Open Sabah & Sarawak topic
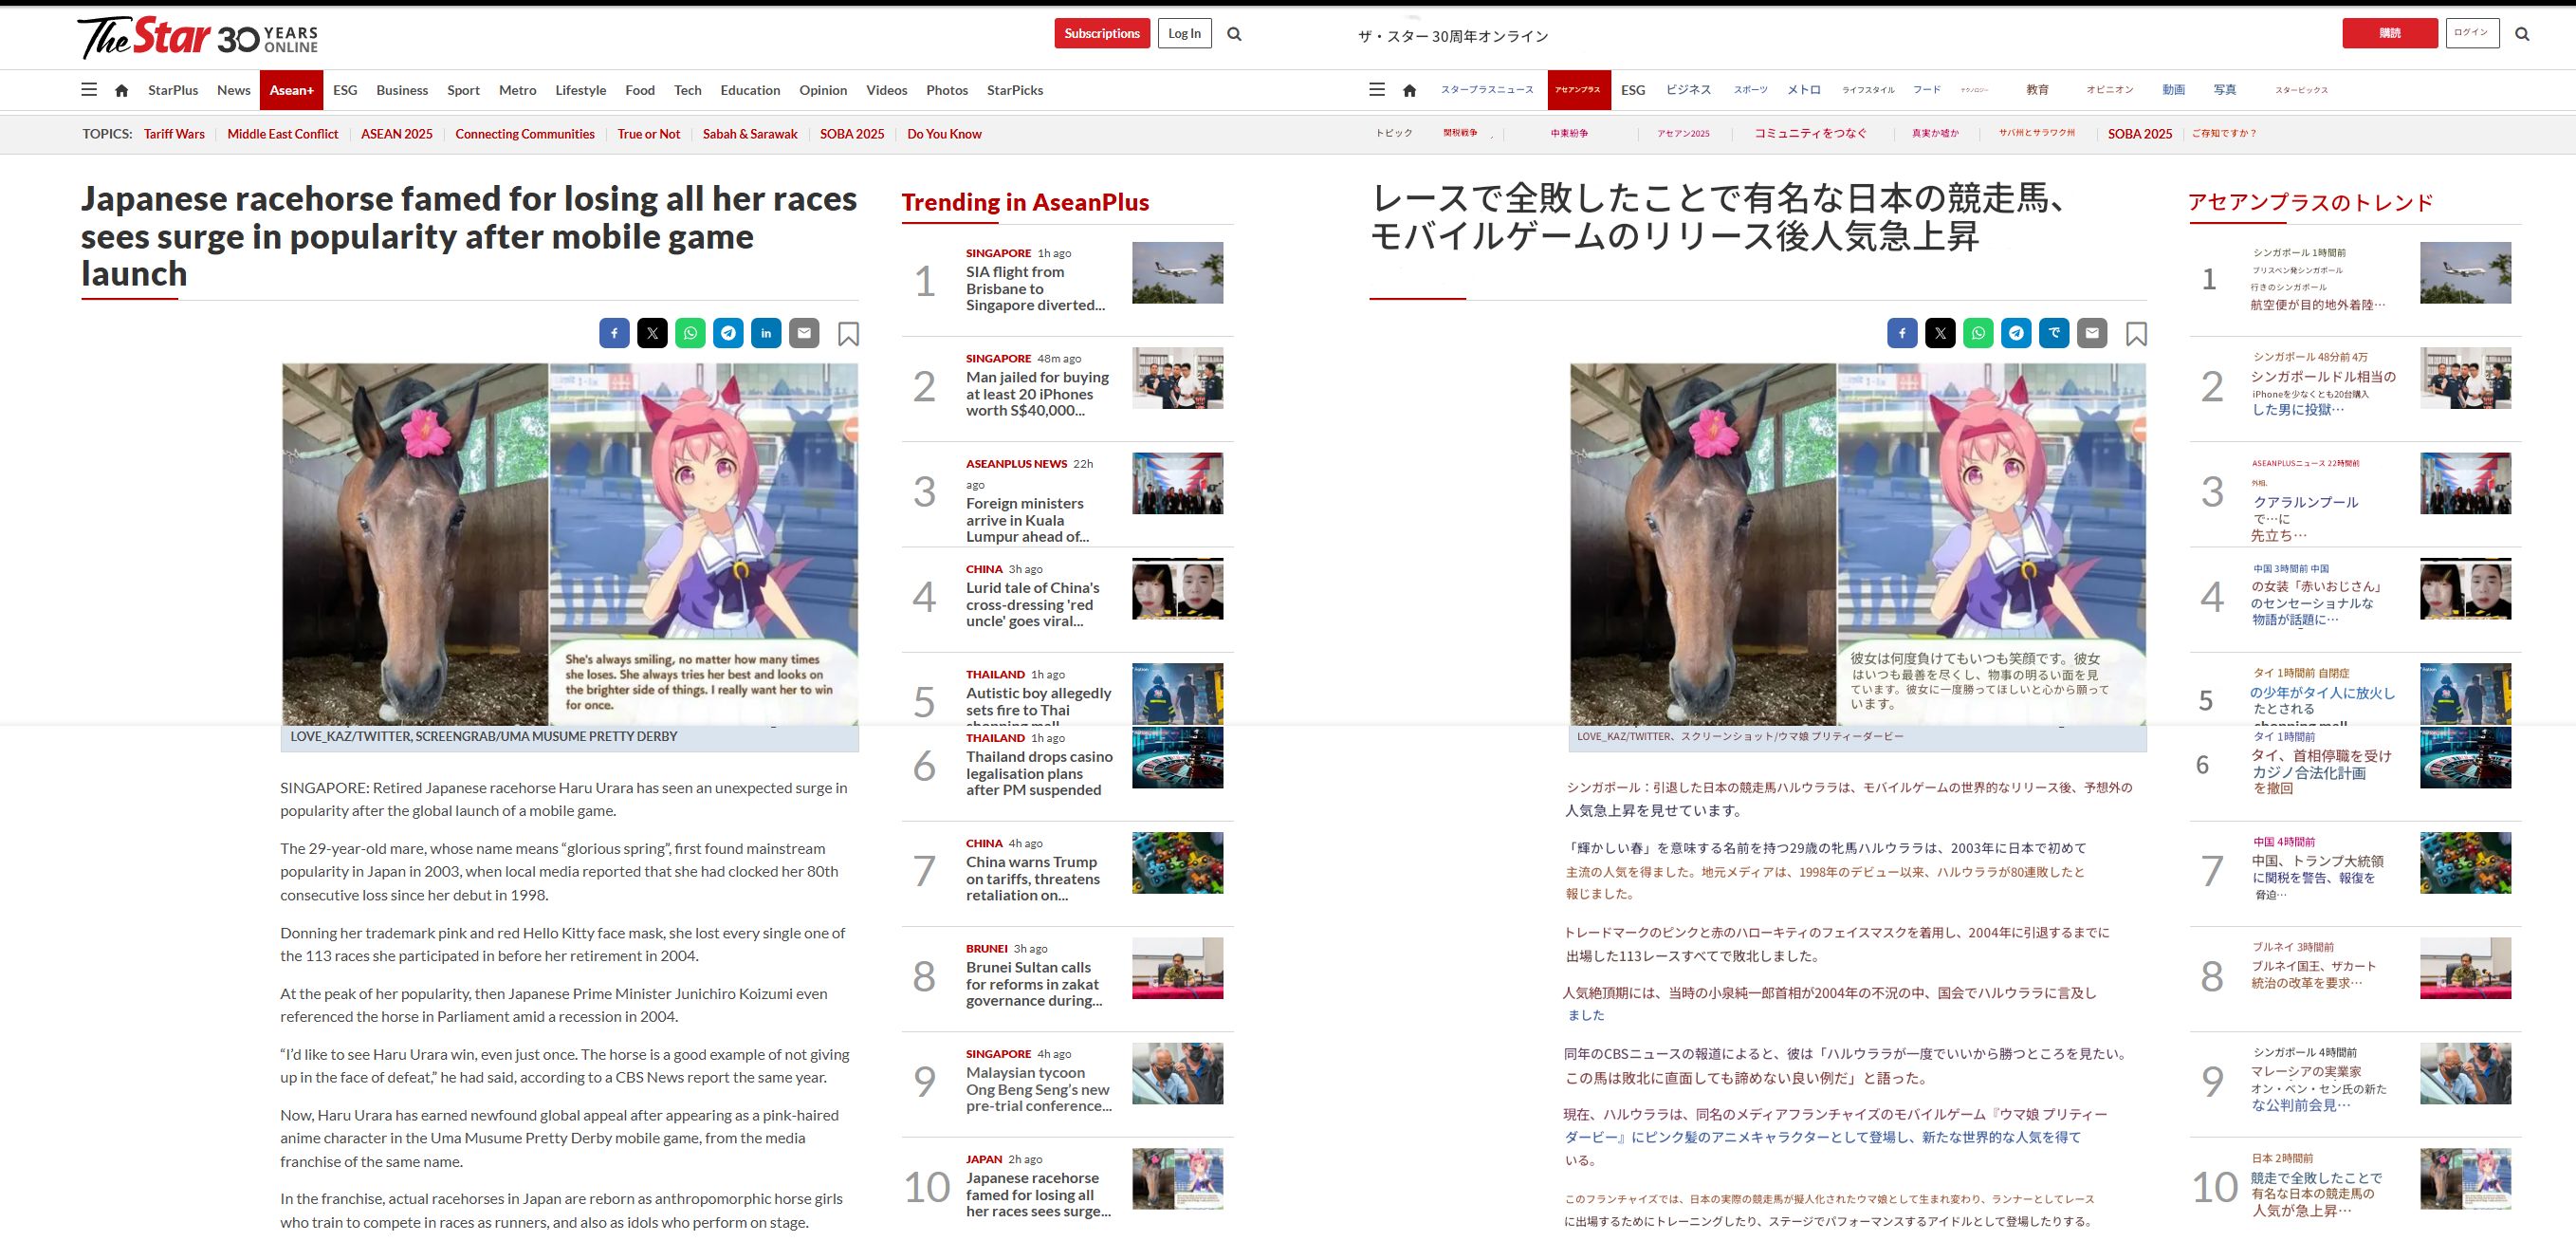2576x1241 pixels. tap(750, 134)
